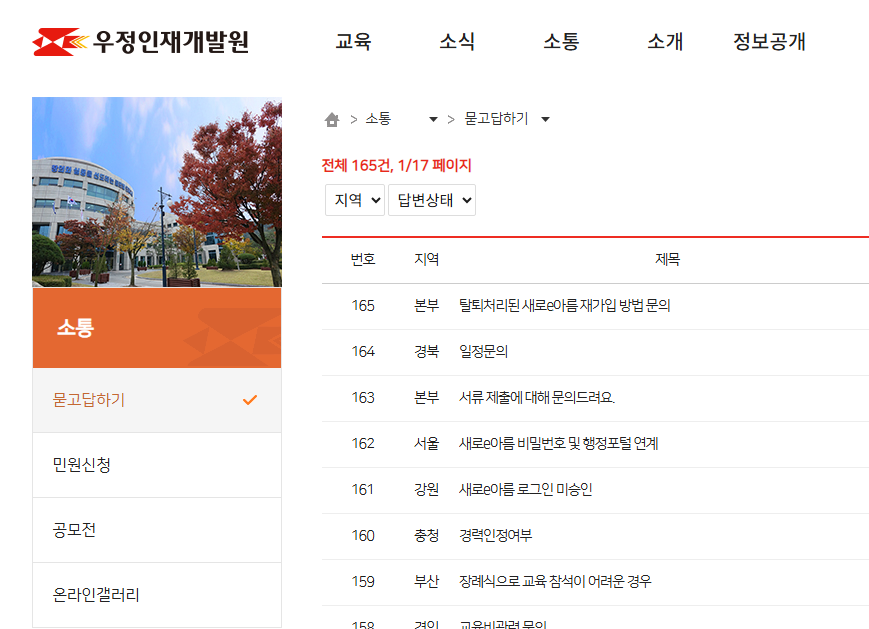Open post 탈퇴처리된 새로e아름 재가입 방법 문의
Screen dimensions: 869x629
pyautogui.click(x=565, y=305)
